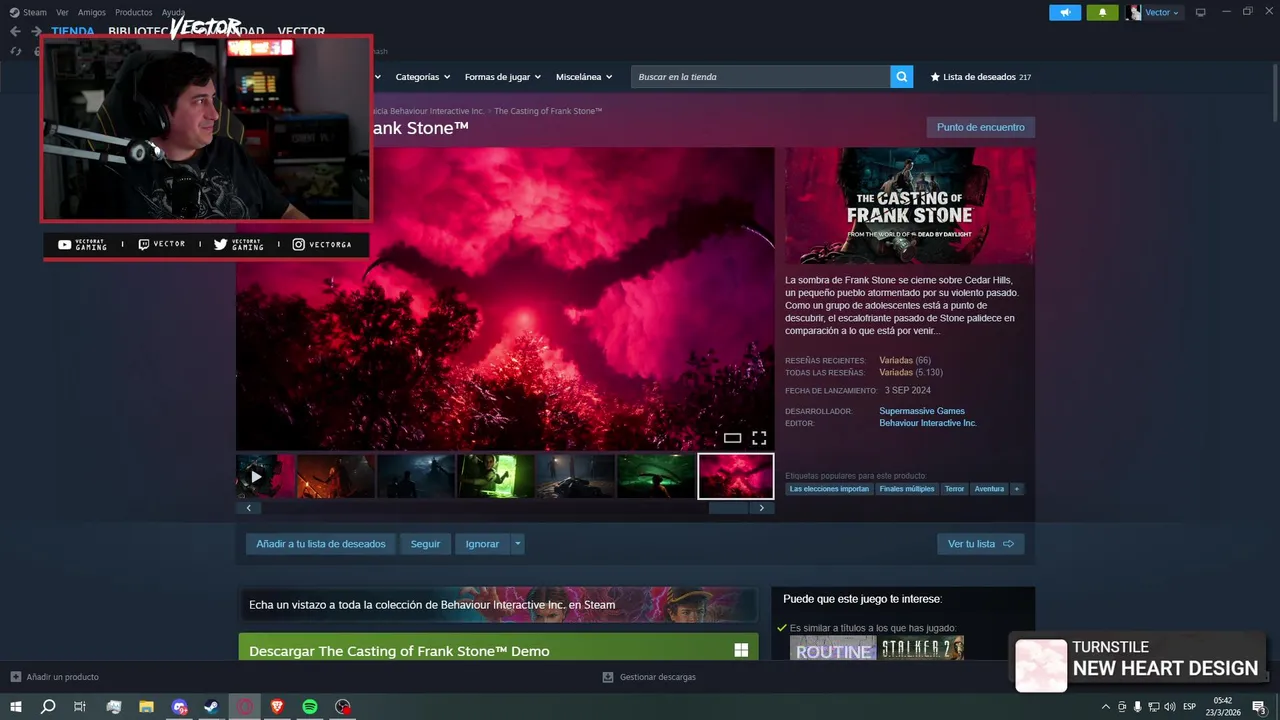Open the Productos menu
The width and height of the screenshot is (1280, 720).
point(134,12)
